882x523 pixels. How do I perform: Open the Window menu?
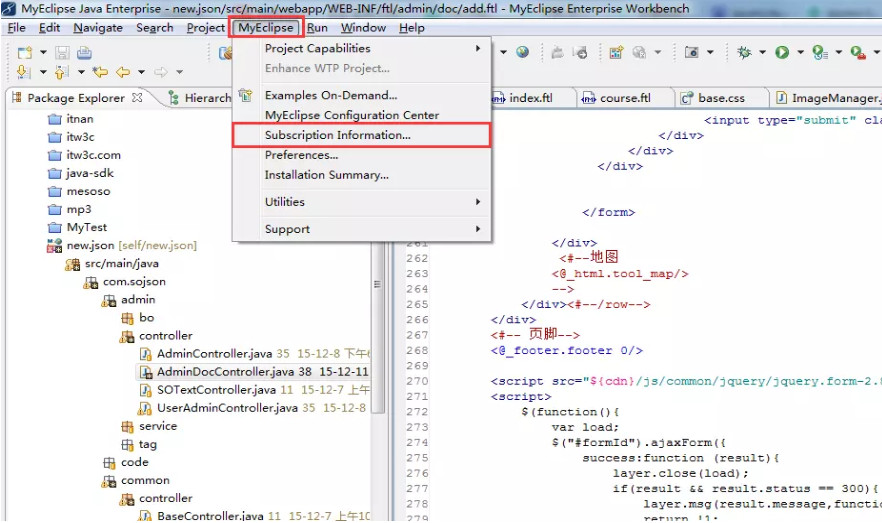click(363, 28)
